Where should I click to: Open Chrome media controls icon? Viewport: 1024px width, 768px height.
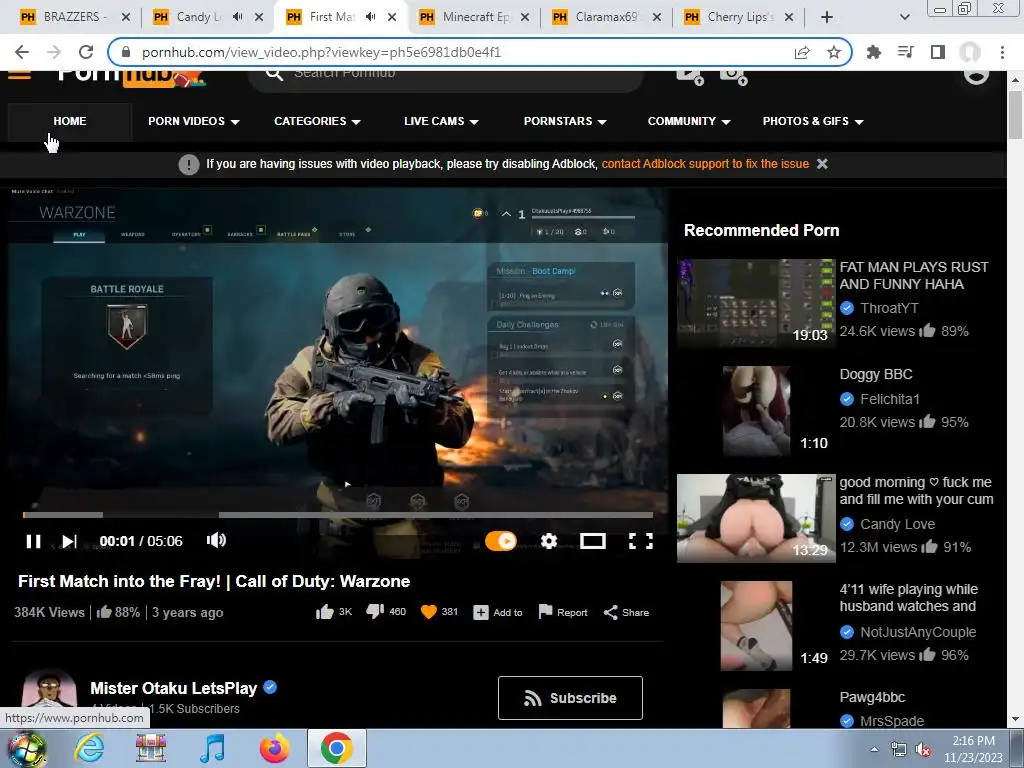pyautogui.click(x=905, y=52)
